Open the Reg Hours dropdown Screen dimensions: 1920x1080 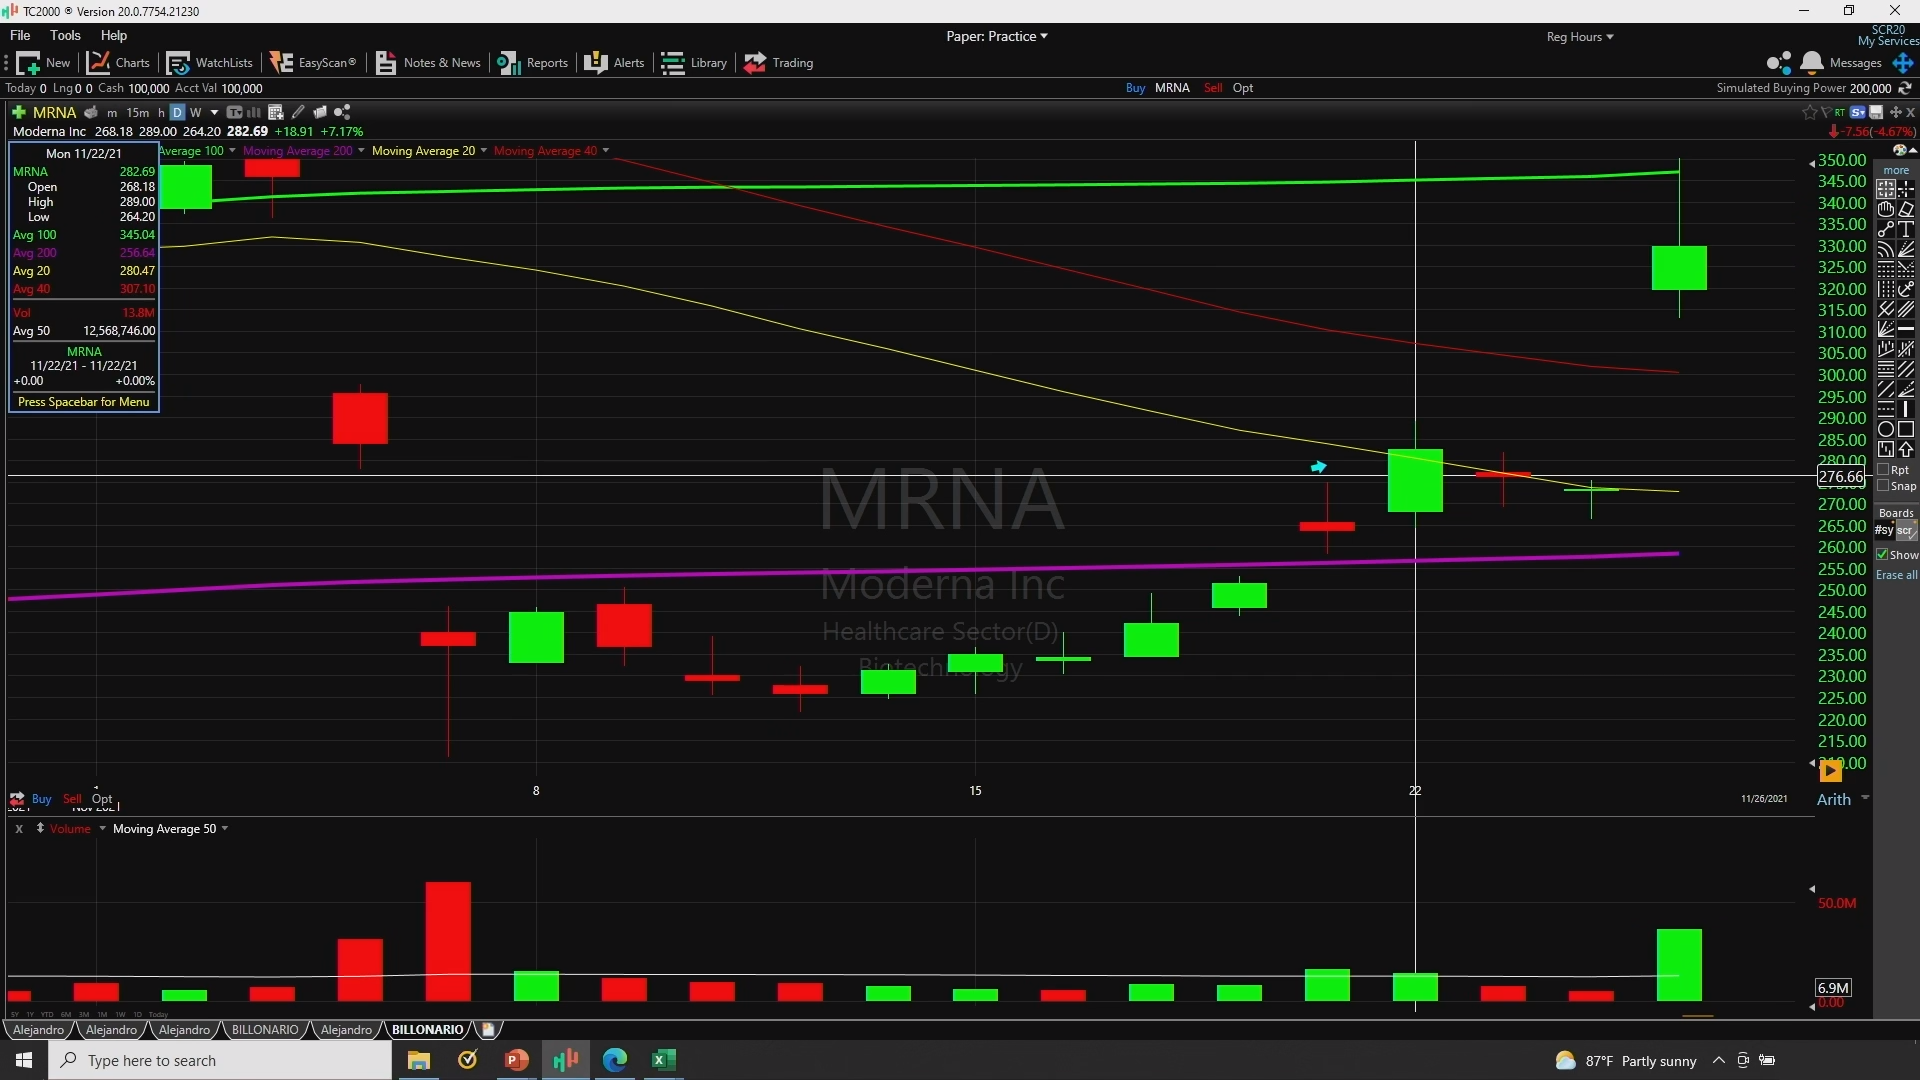pyautogui.click(x=1579, y=37)
